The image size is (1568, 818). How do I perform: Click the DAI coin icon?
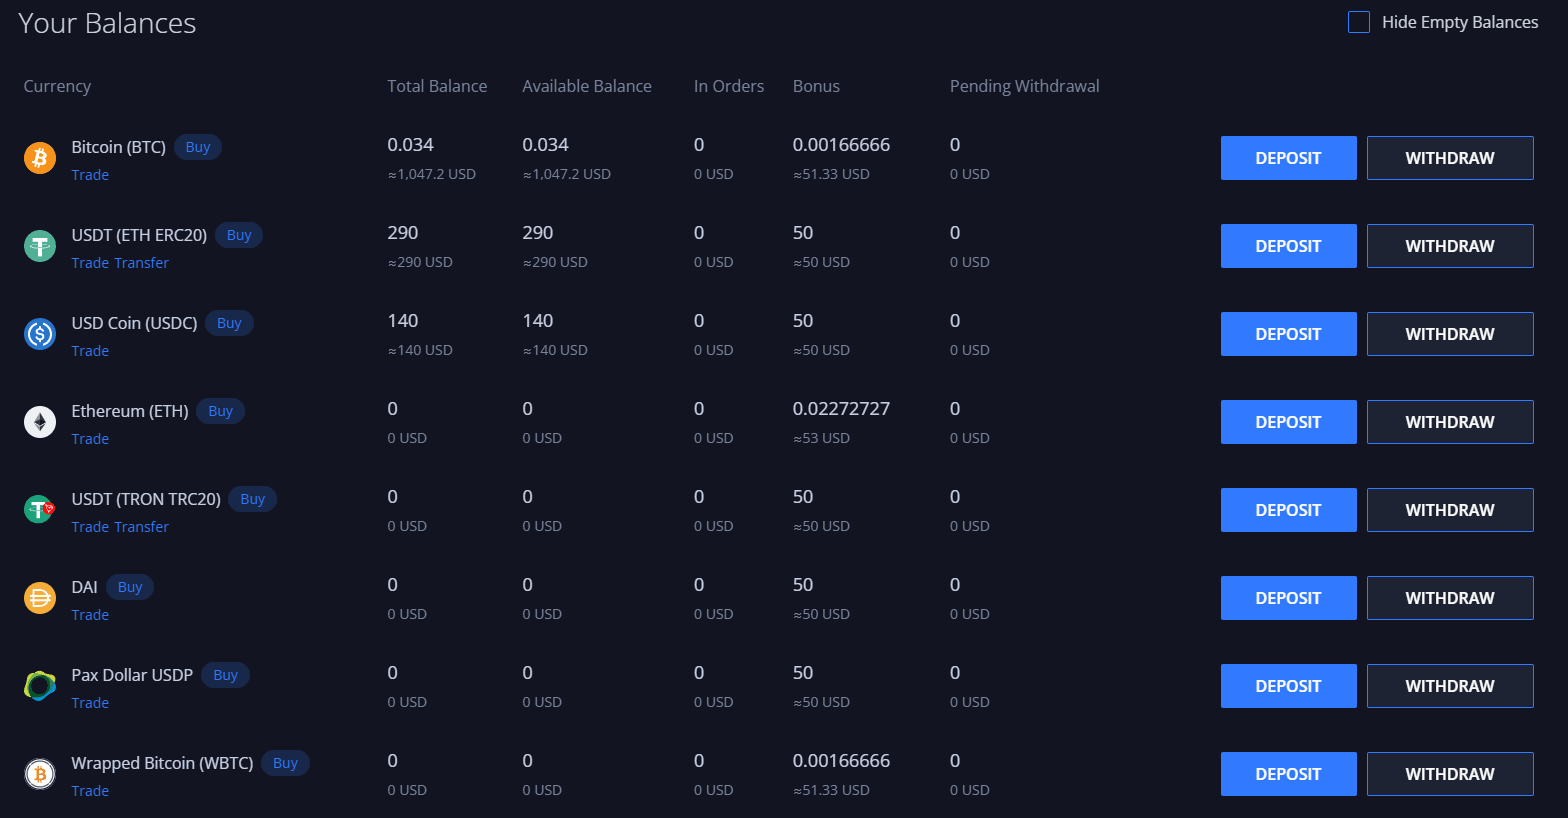[x=40, y=598]
